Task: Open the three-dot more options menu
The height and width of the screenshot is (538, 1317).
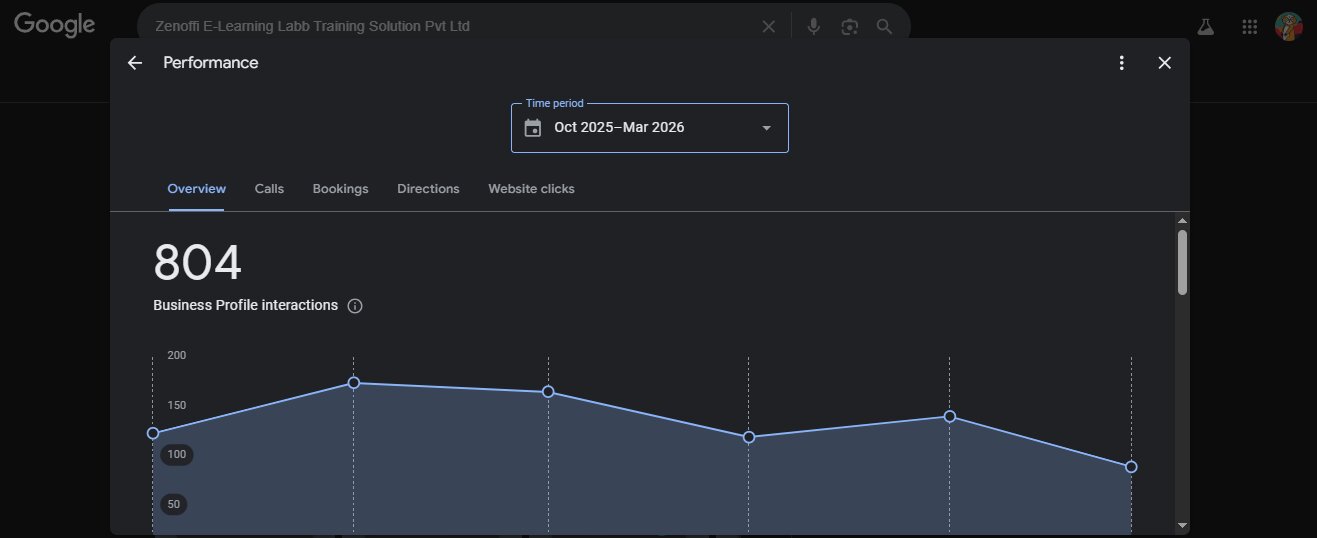Action: click(x=1122, y=63)
